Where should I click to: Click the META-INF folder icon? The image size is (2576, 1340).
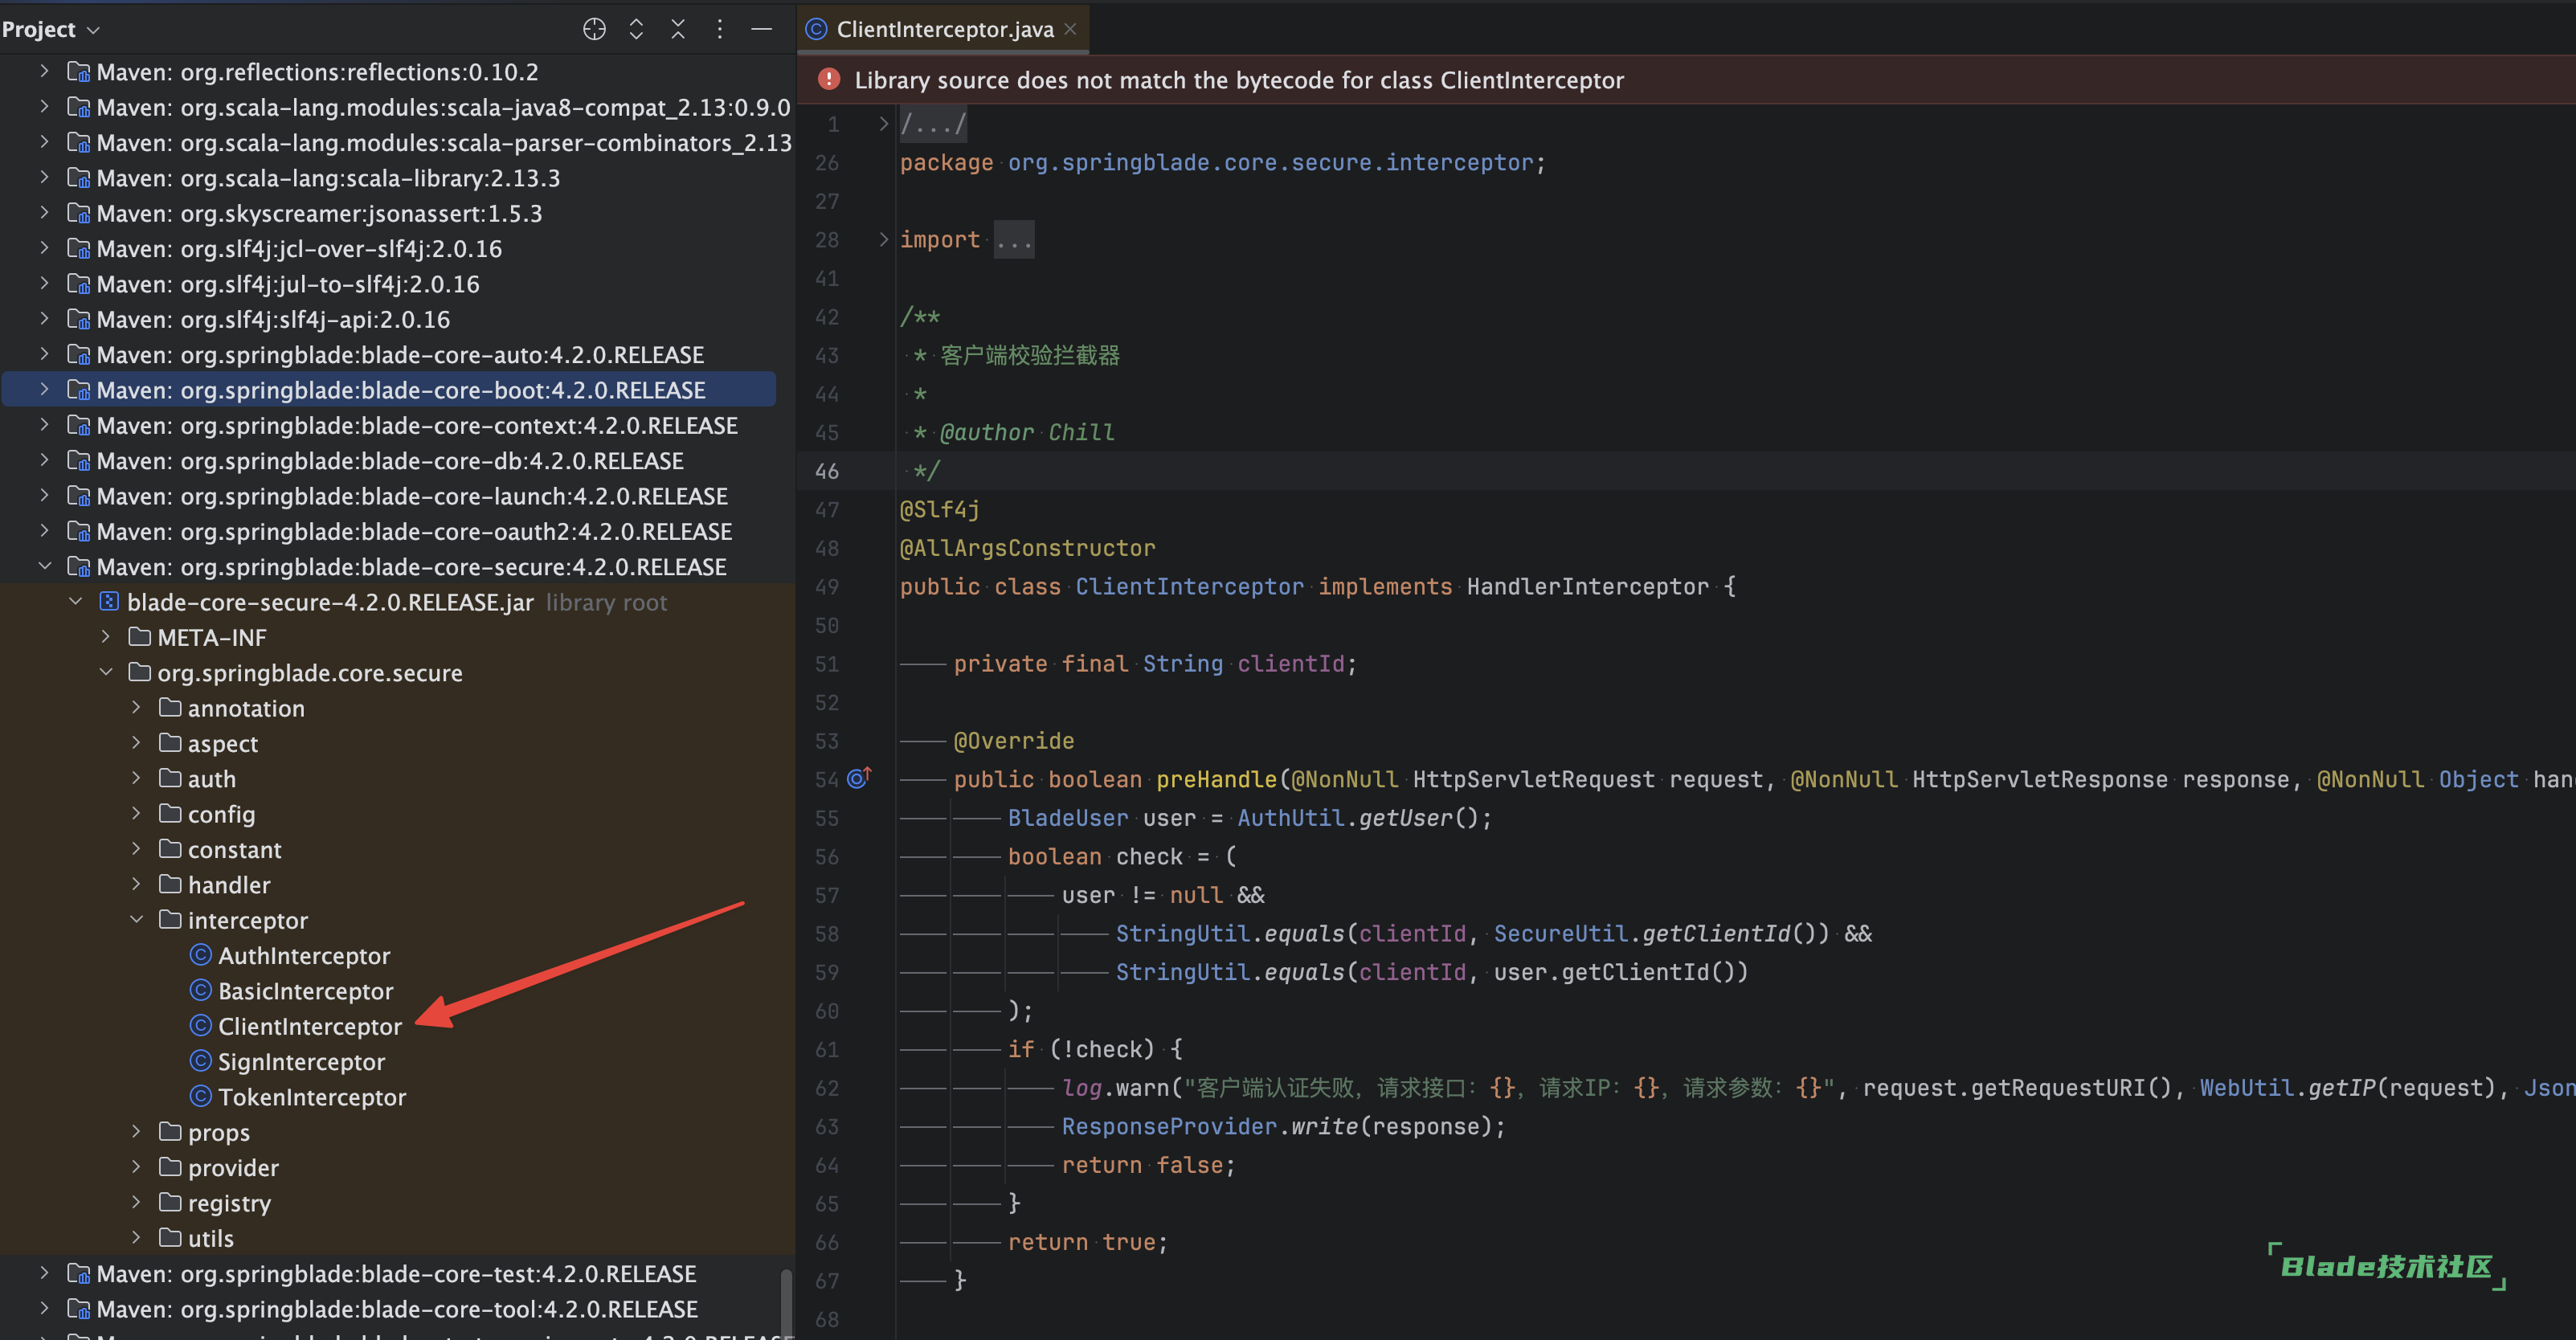[140, 636]
